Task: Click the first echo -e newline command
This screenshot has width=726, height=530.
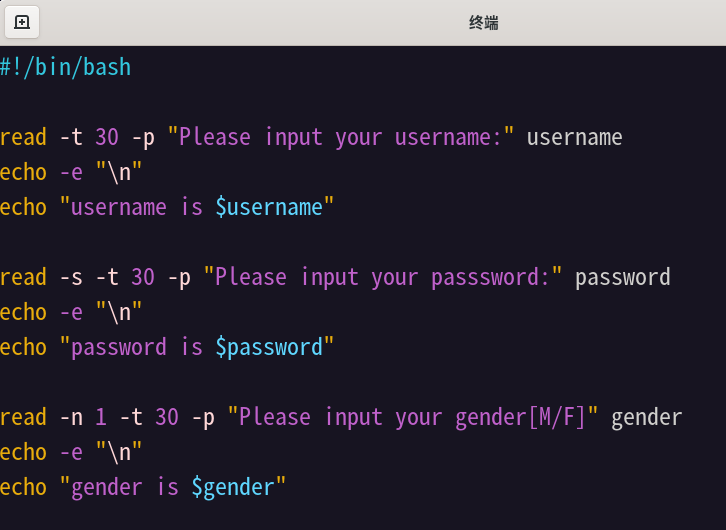Action: coord(71,173)
